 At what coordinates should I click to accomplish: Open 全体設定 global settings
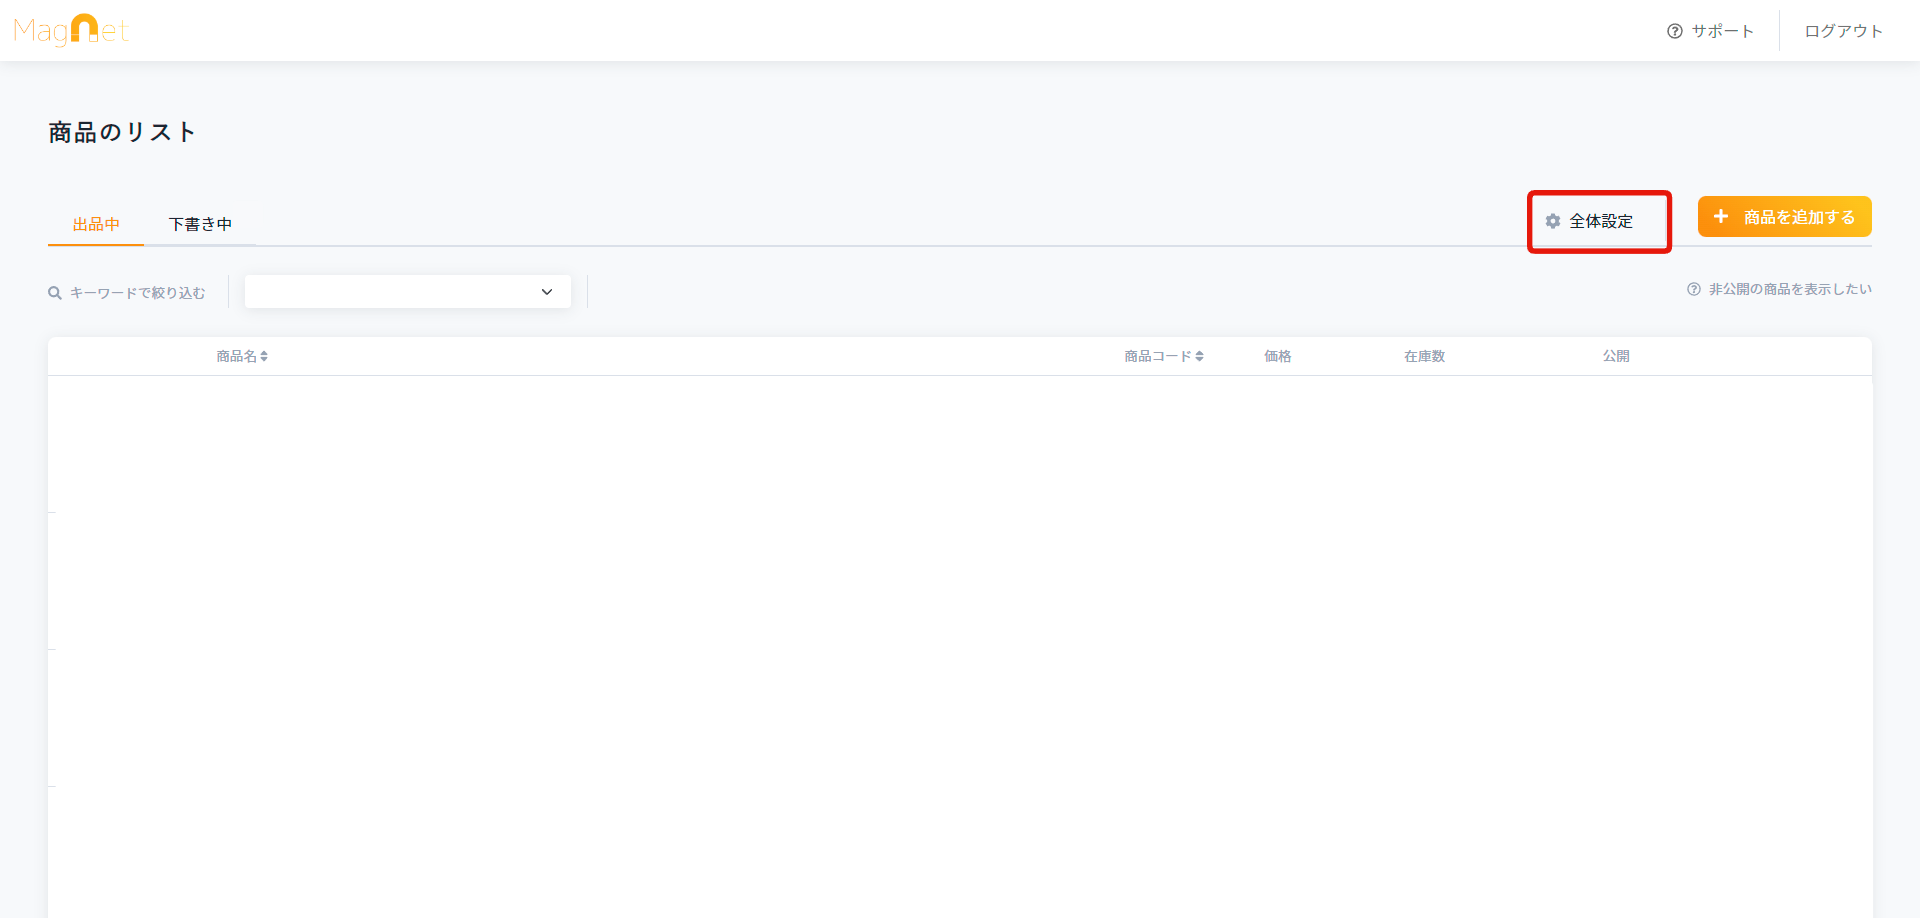coord(1601,221)
